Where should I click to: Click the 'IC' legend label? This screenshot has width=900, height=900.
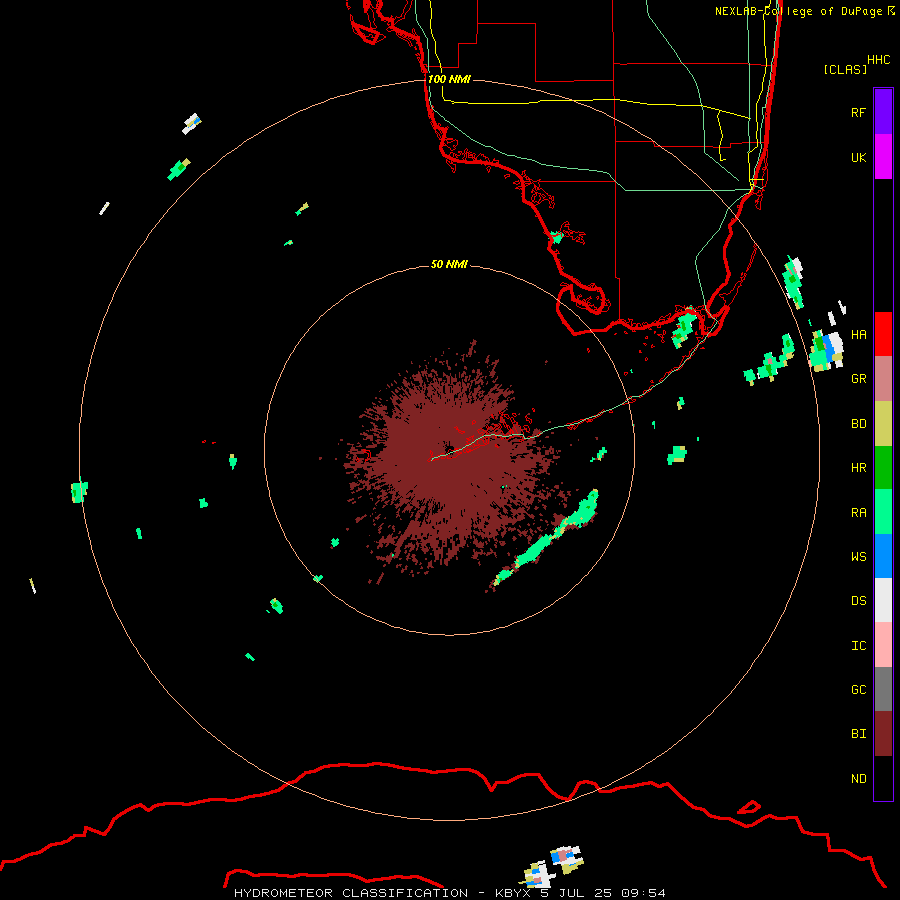[x=858, y=646]
